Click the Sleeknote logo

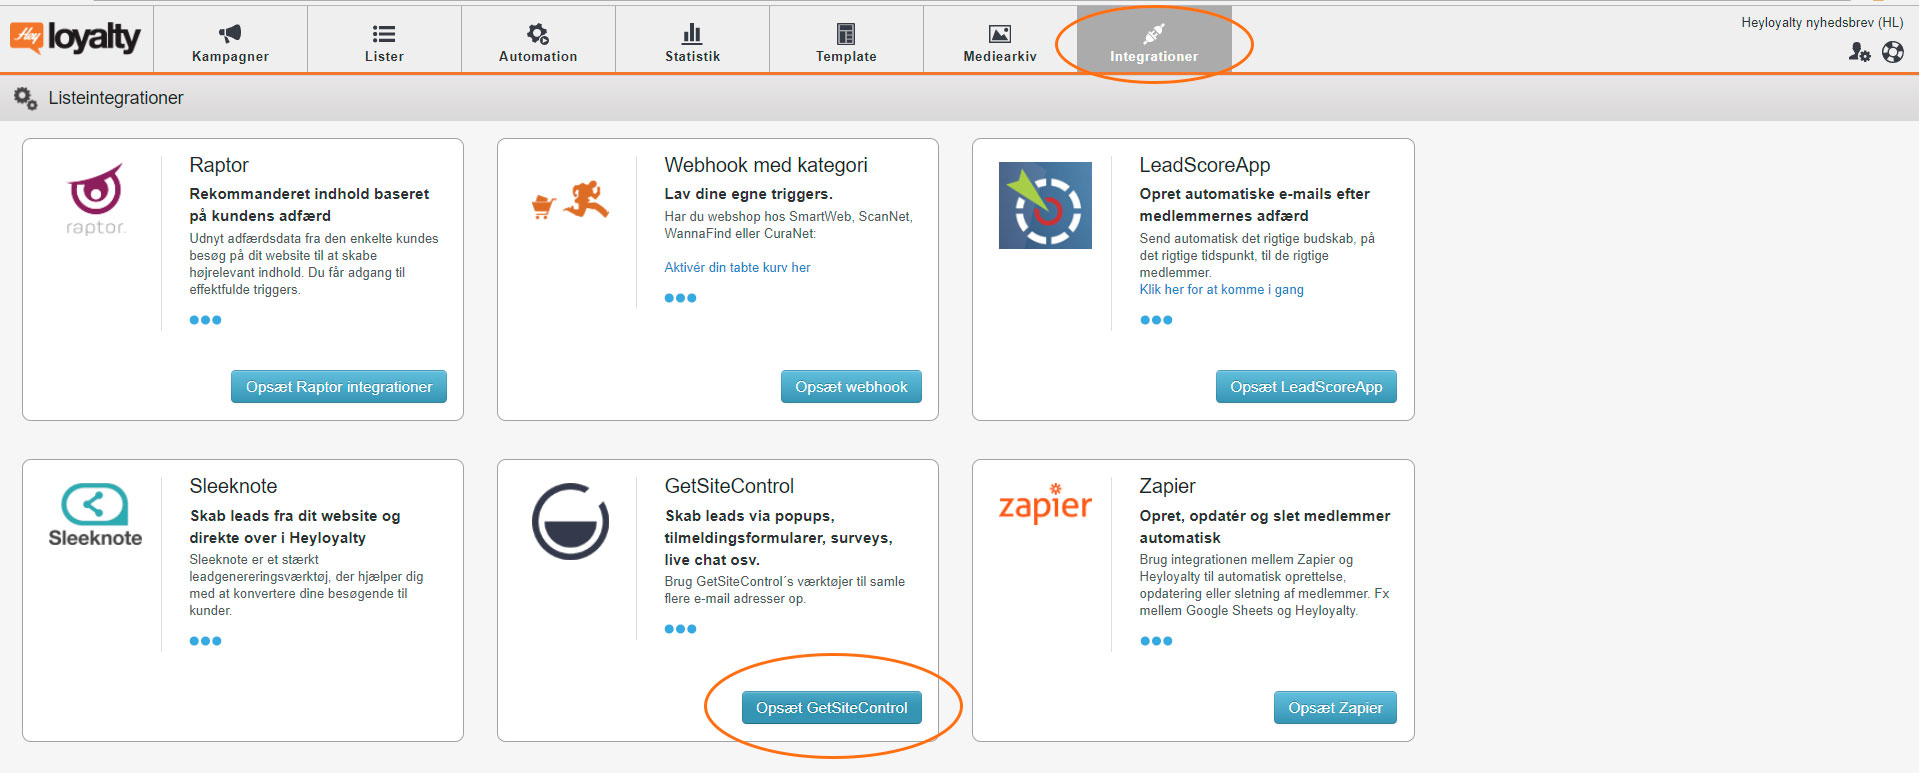pyautogui.click(x=95, y=515)
